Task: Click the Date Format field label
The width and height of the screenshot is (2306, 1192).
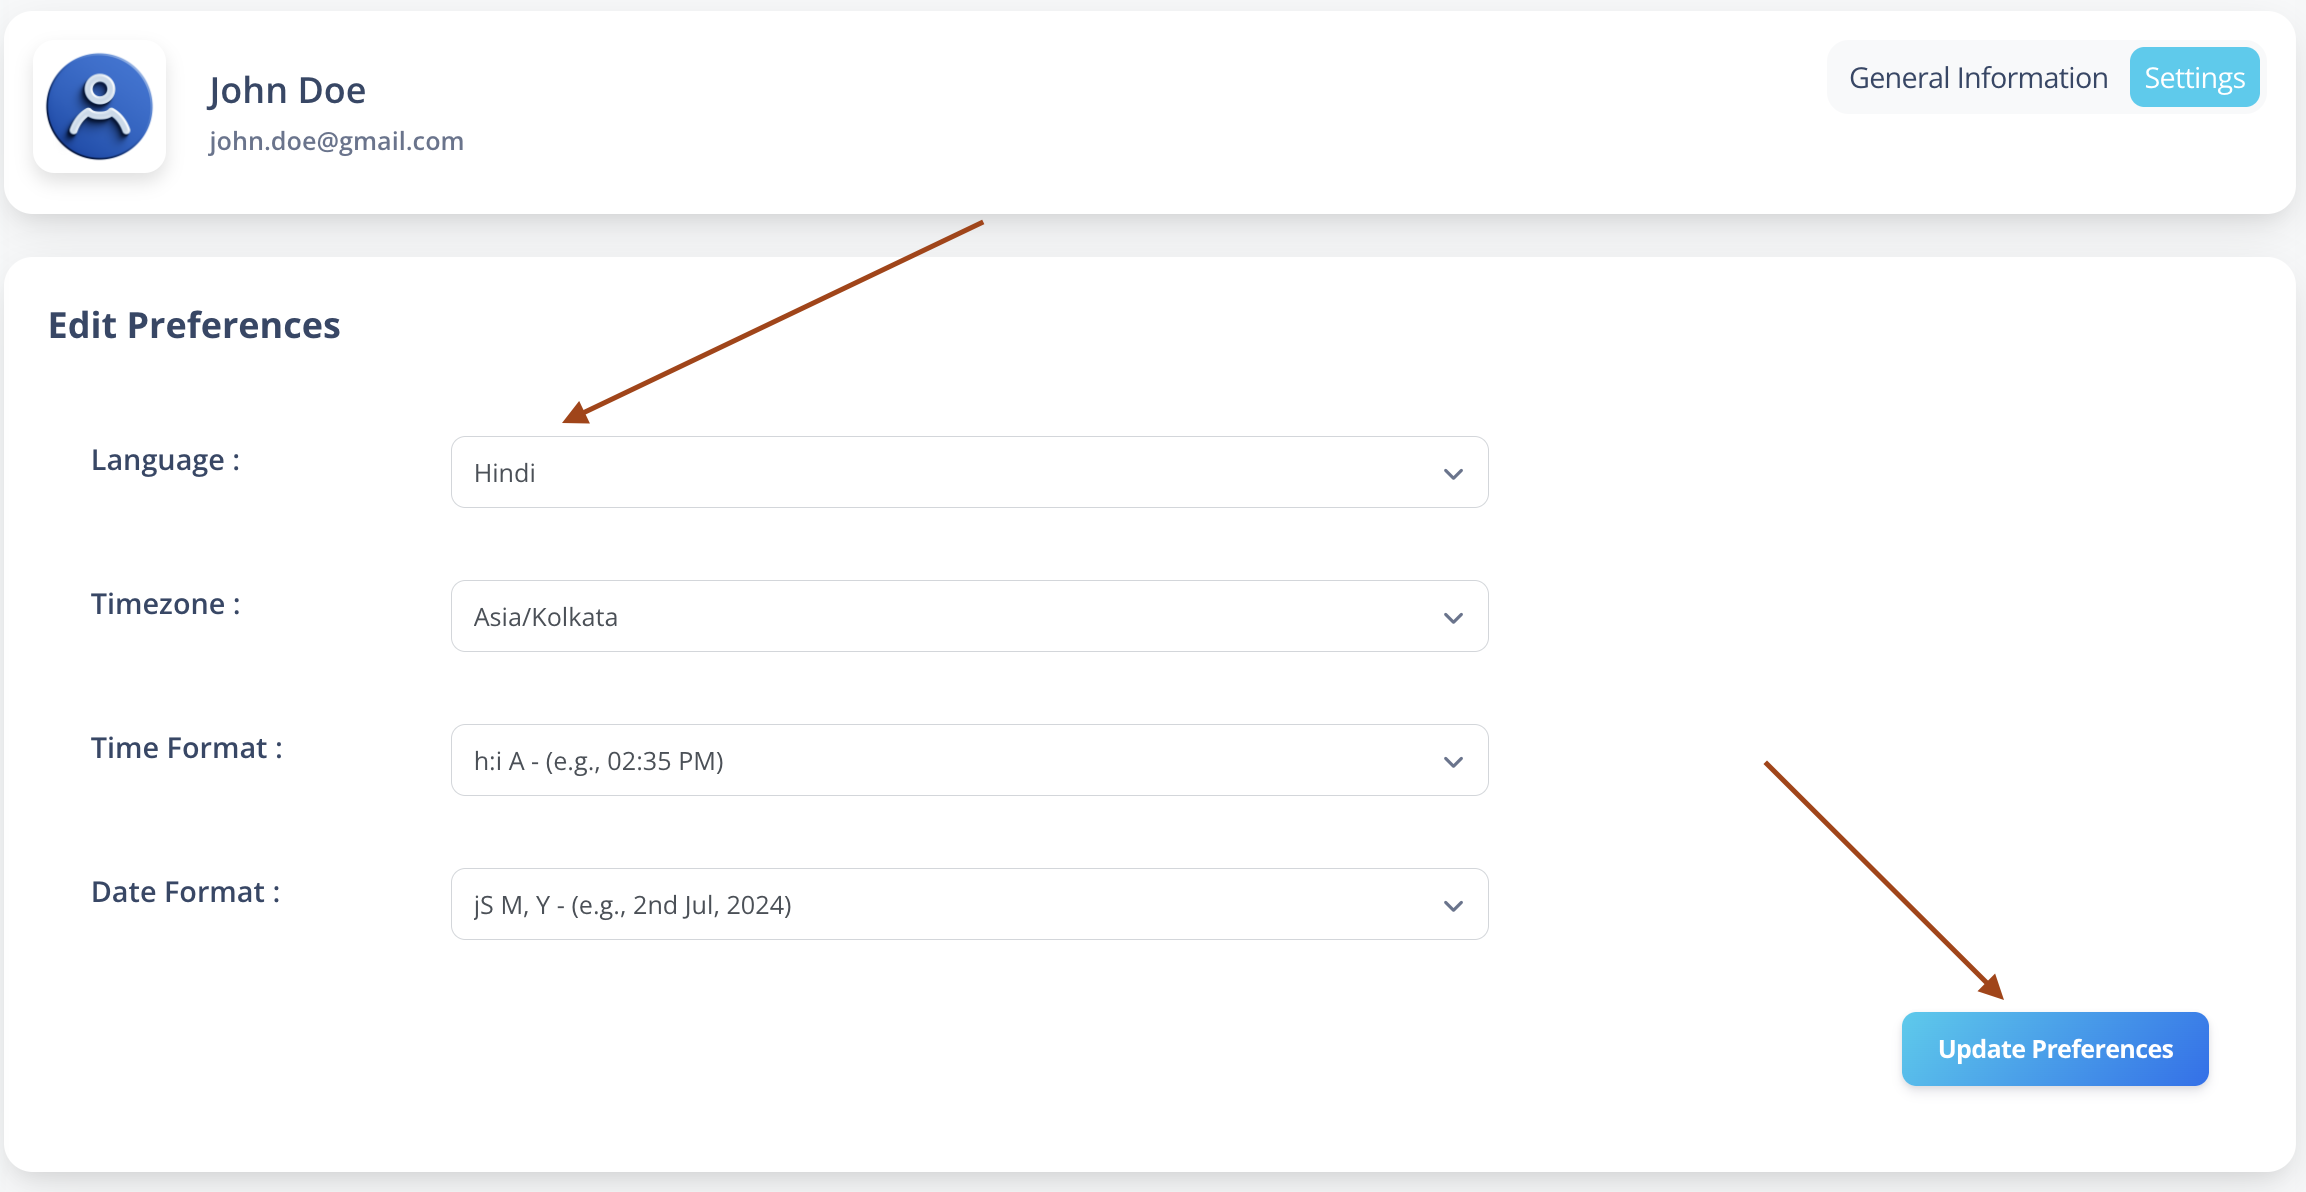Action: 186,892
